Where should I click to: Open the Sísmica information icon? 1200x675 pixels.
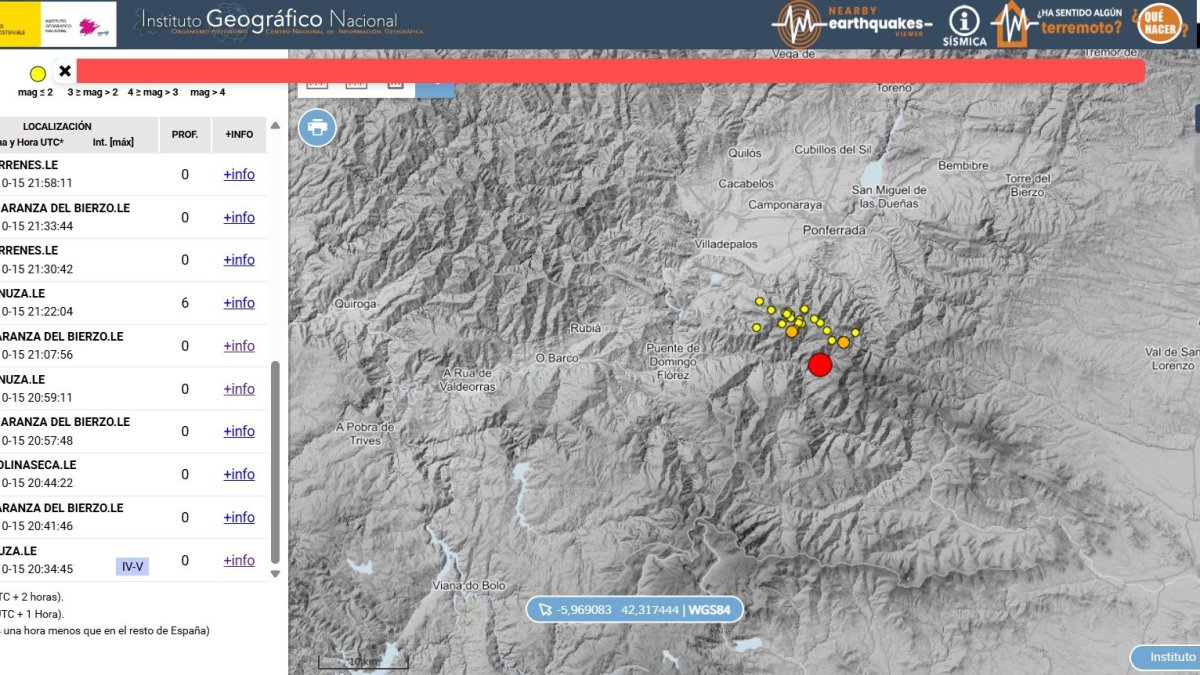[964, 27]
